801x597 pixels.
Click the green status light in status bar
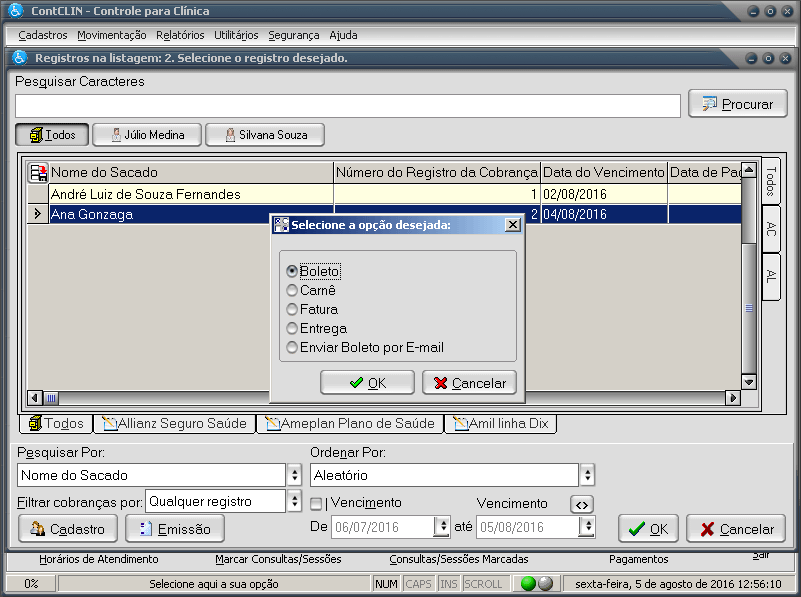coord(528,583)
